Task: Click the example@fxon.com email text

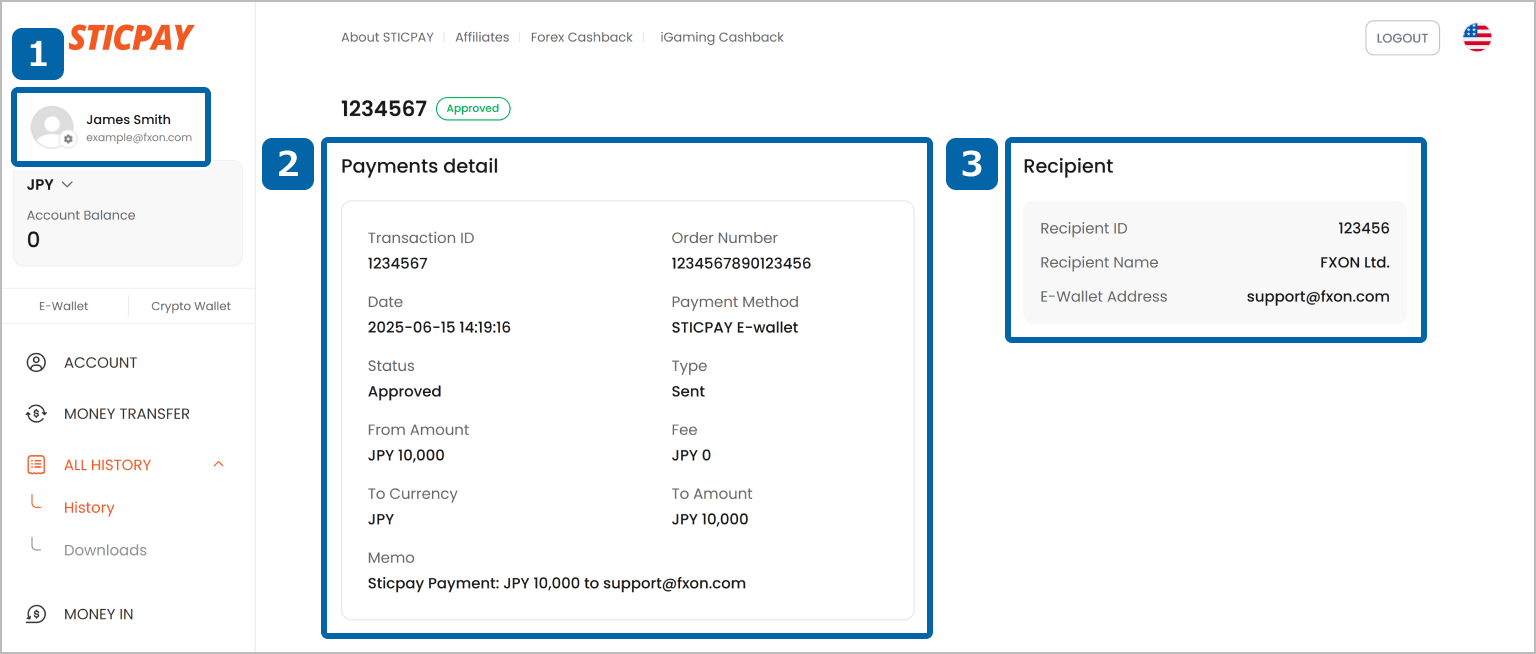Action: click(139, 138)
